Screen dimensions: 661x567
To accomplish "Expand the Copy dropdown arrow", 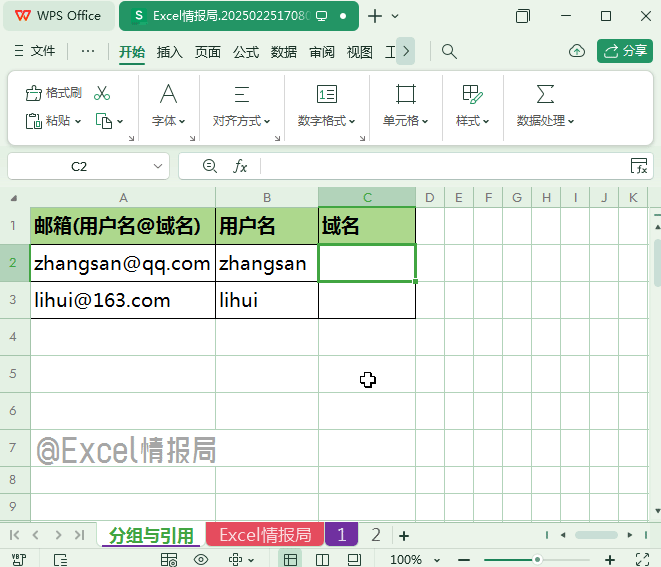I will pyautogui.click(x=120, y=122).
